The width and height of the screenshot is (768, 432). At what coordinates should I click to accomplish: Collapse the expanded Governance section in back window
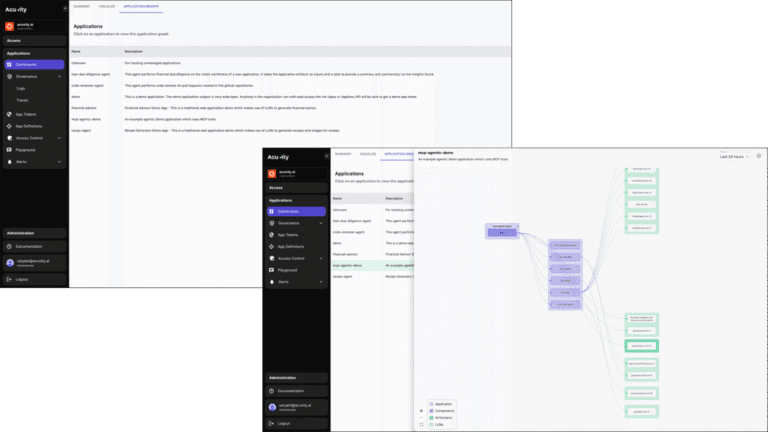coord(58,76)
